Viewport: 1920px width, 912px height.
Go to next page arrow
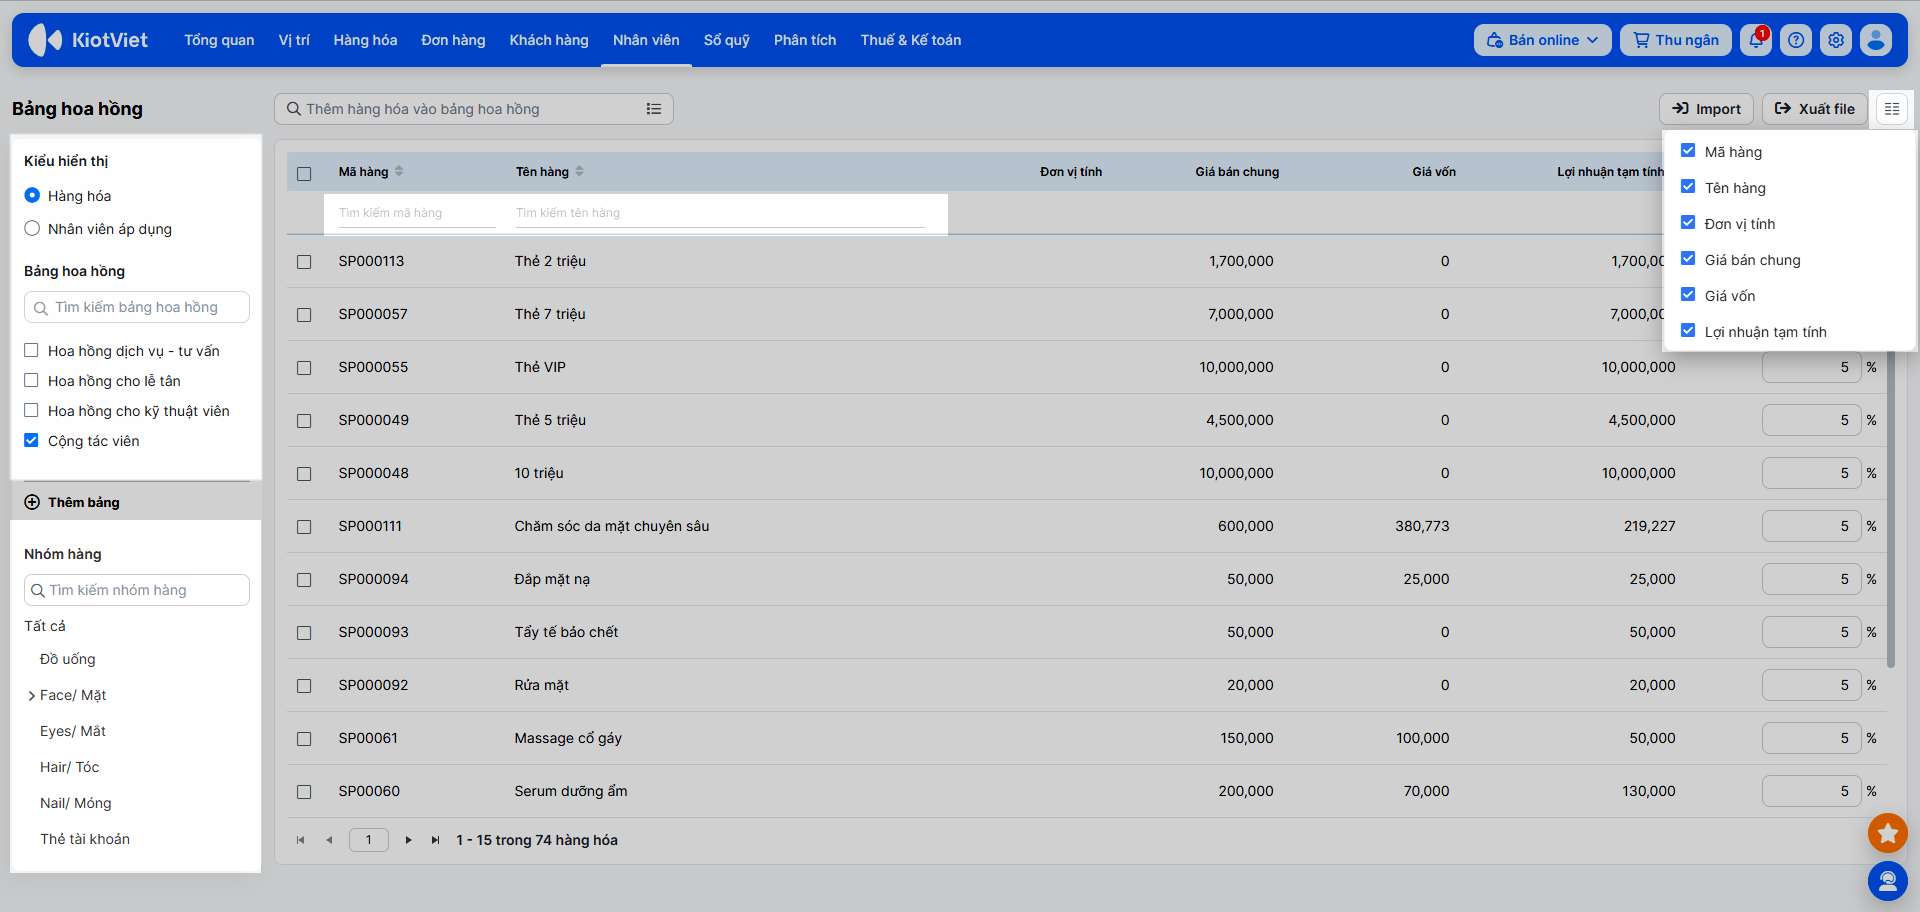tap(408, 840)
